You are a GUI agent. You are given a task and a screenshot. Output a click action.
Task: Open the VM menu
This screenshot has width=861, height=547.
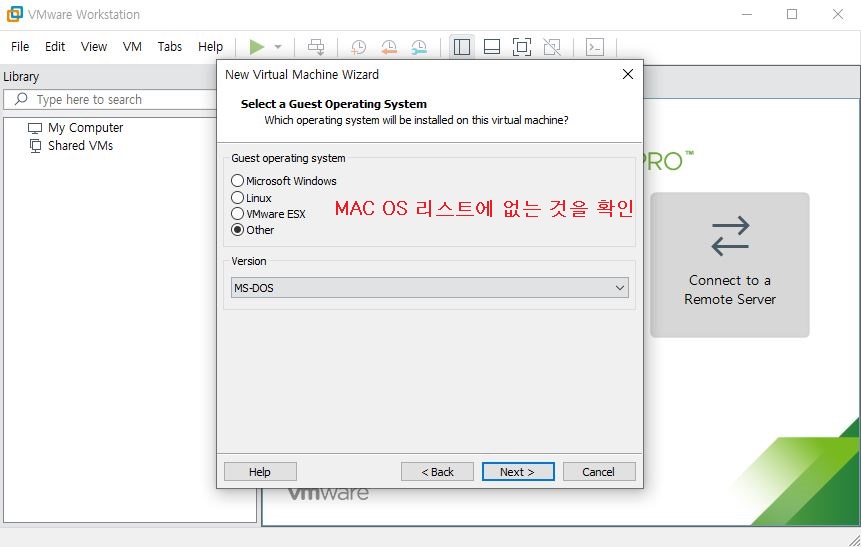[x=132, y=47]
